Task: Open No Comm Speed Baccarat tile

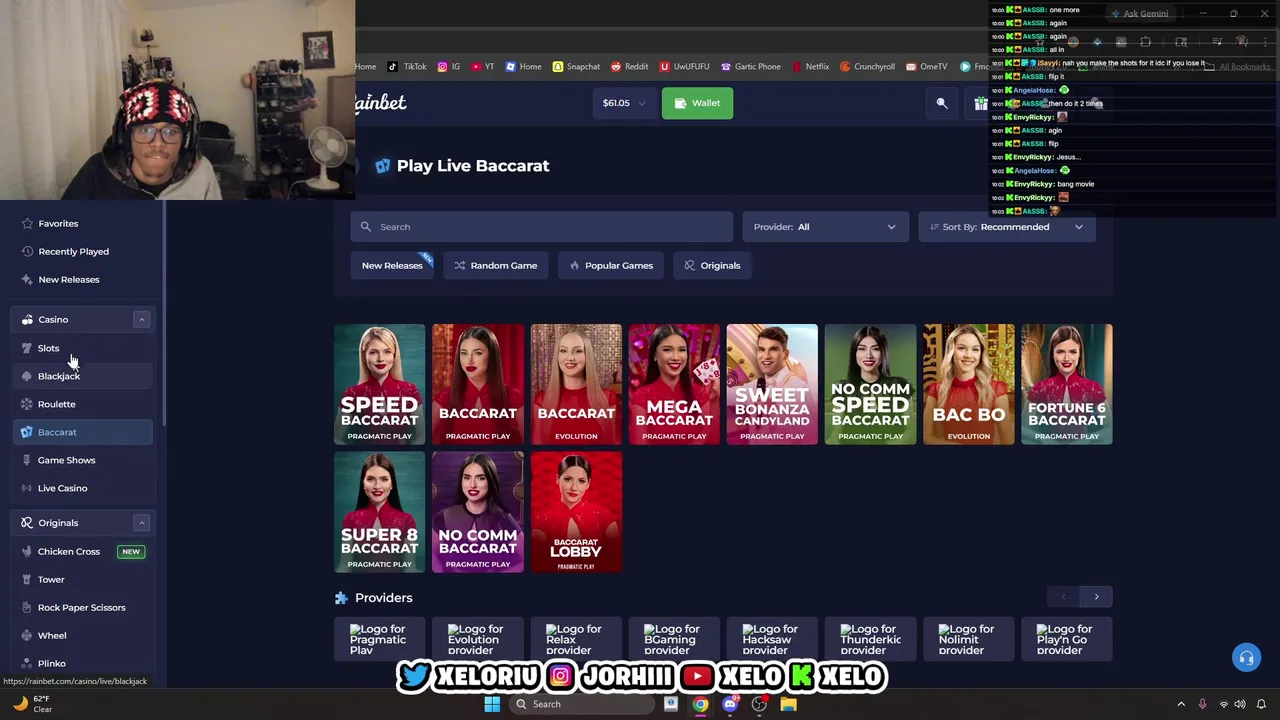Action: [870, 384]
